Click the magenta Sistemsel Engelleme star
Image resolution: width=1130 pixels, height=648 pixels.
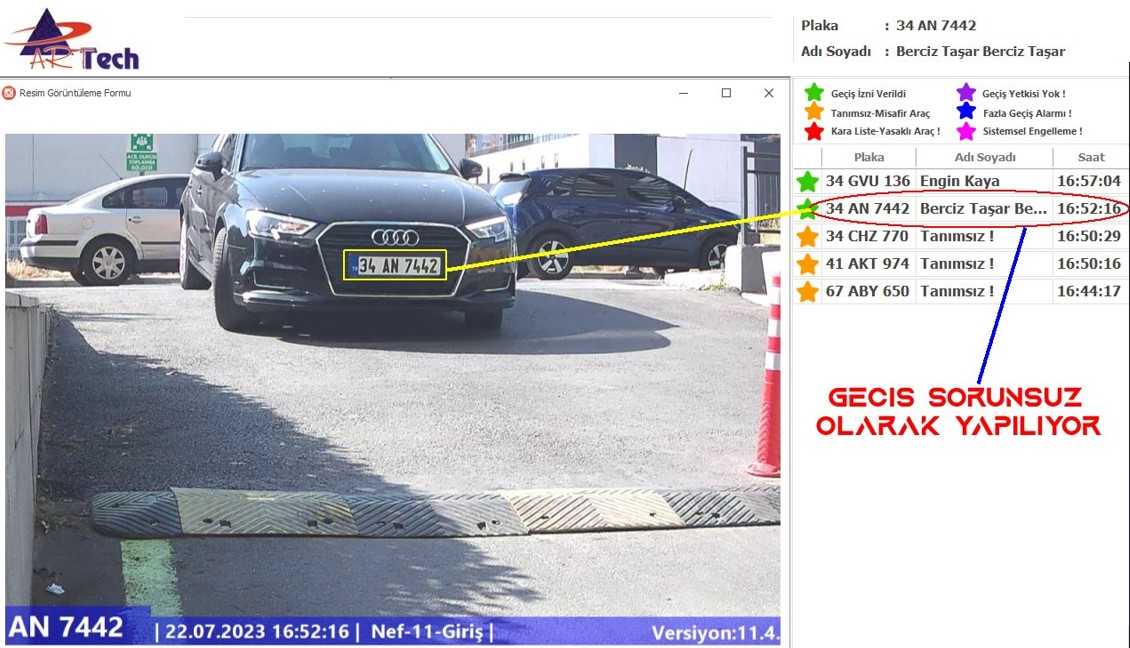pos(966,131)
